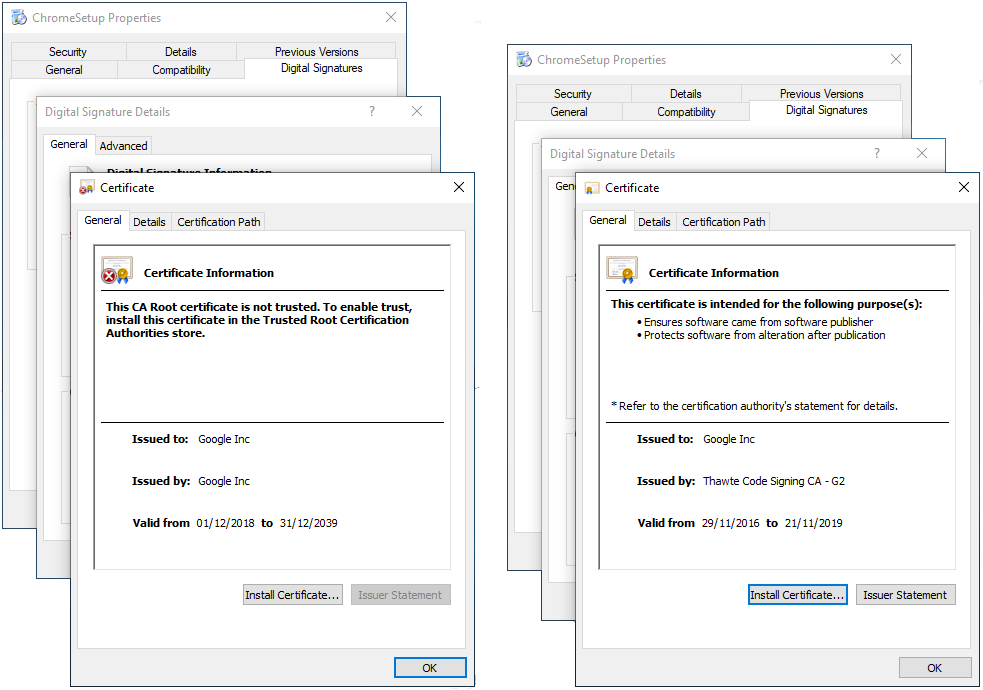Click the untrusted certificate icon in left Certificate Information
The width and height of the screenshot is (983, 690).
pyautogui.click(x=117, y=270)
